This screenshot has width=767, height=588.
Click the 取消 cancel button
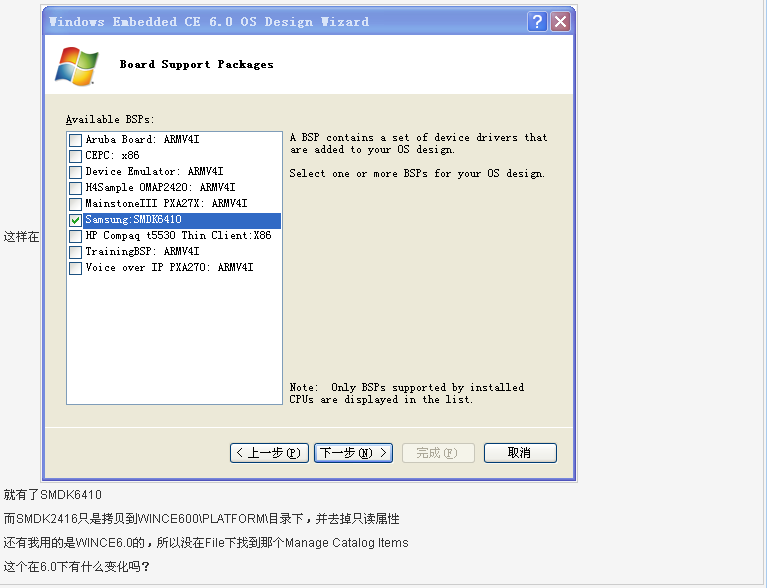point(520,453)
